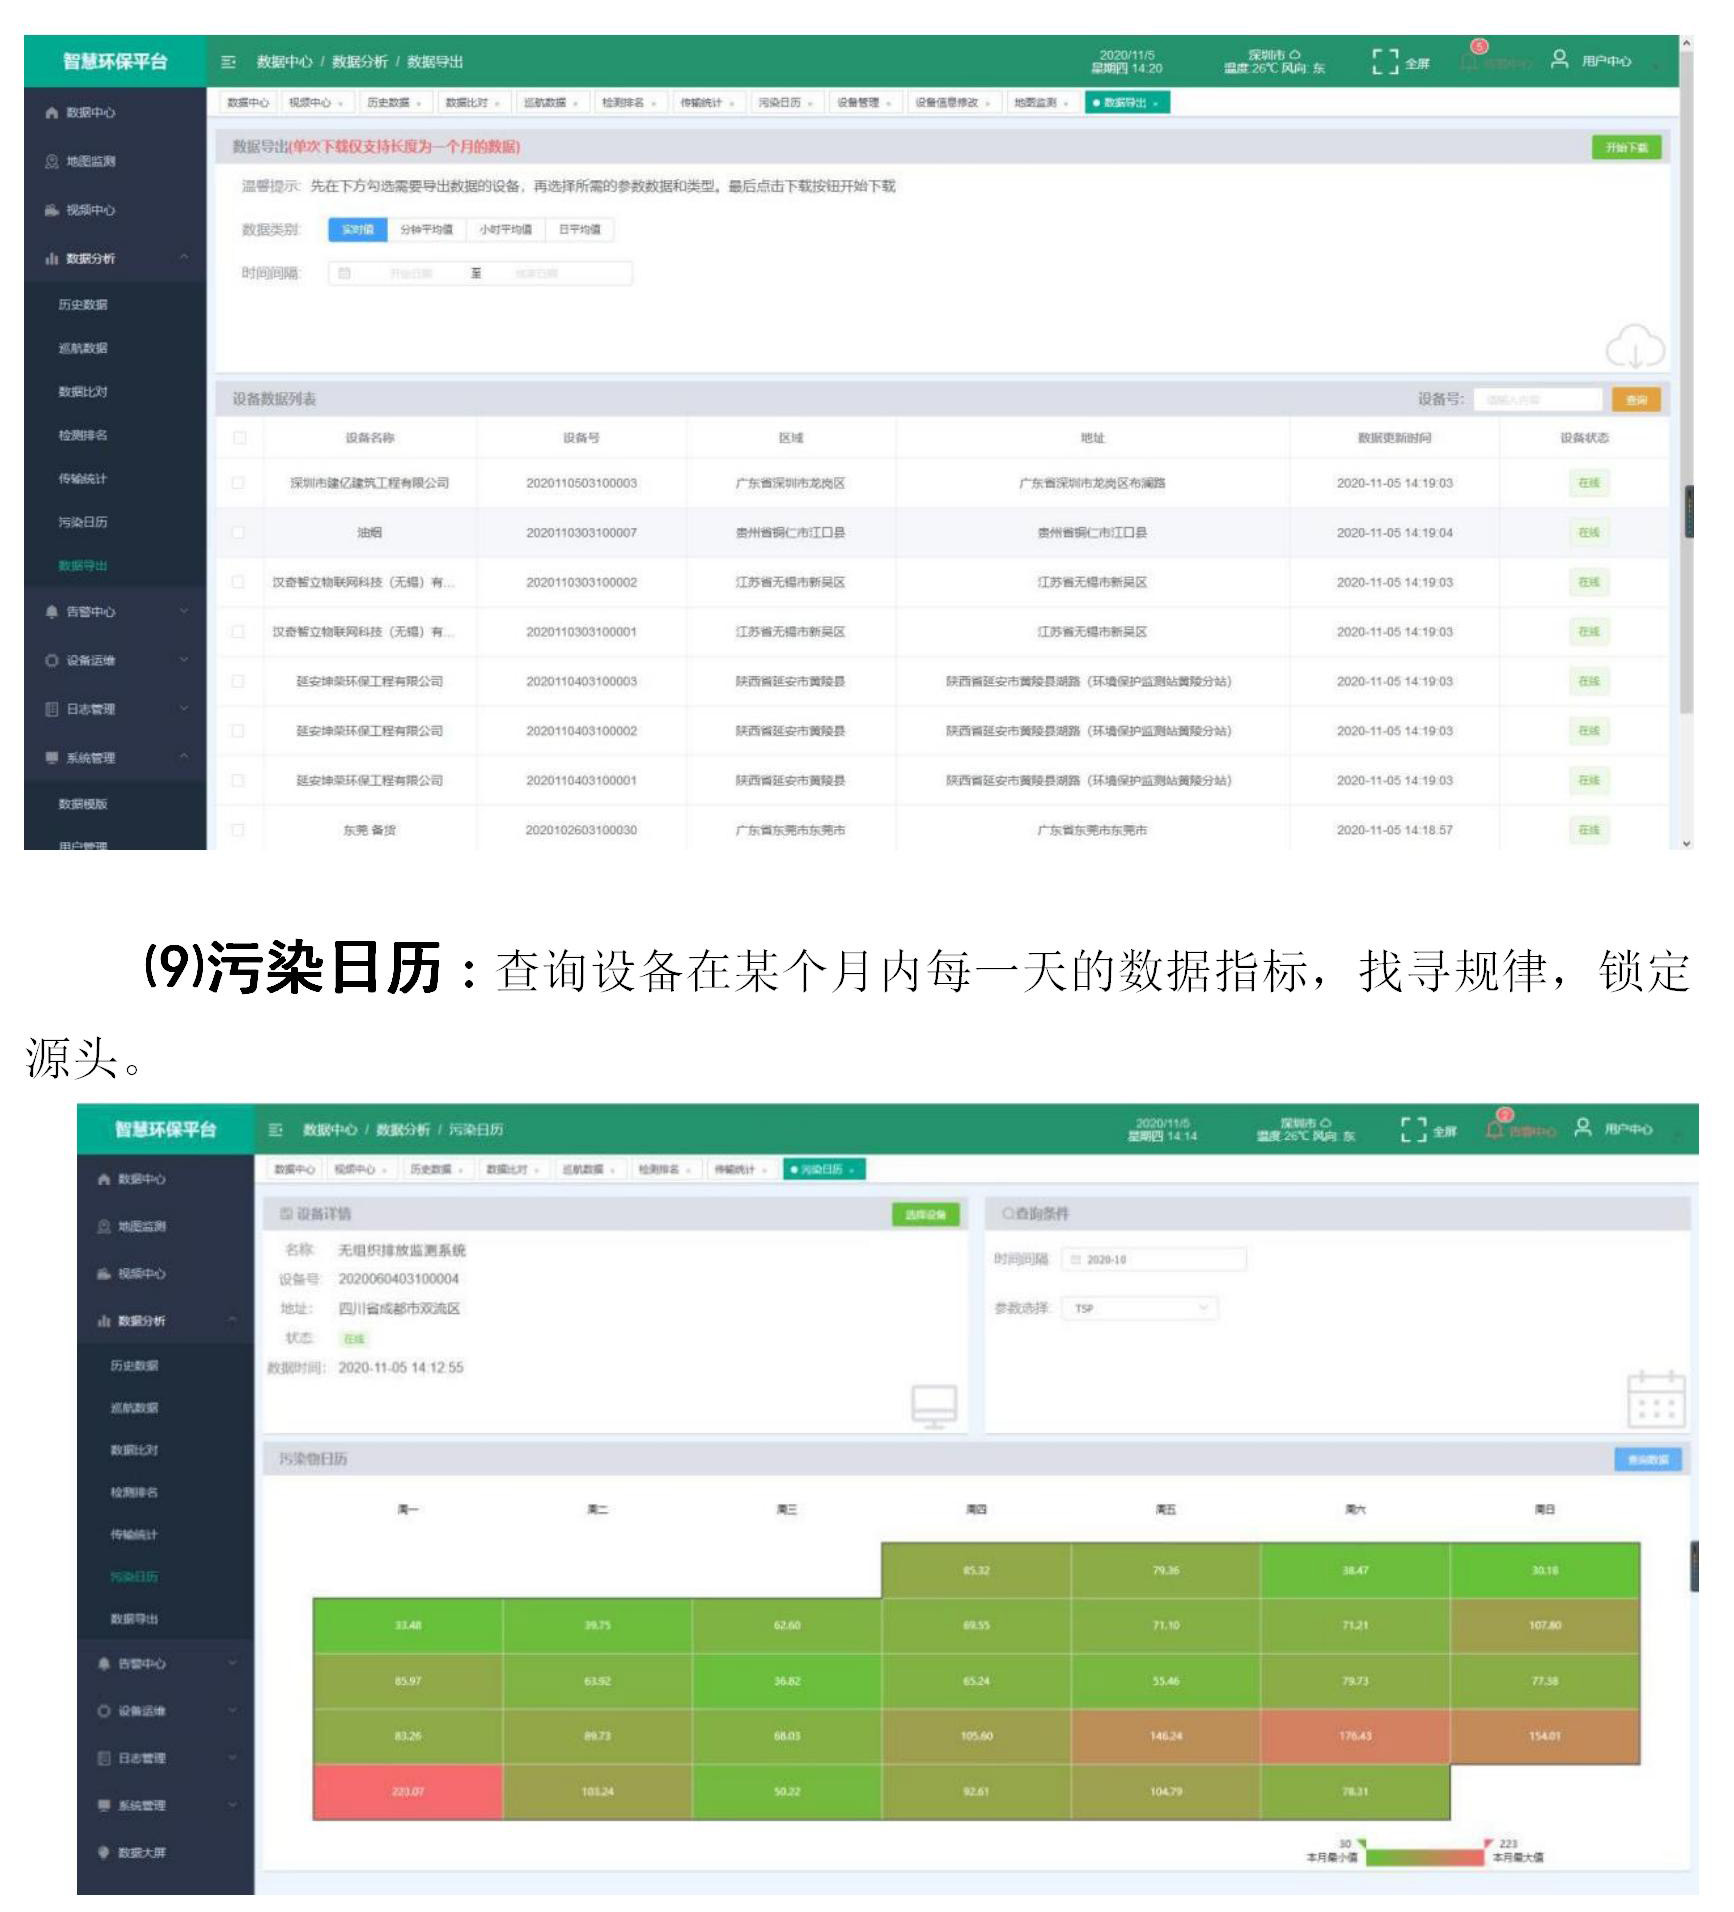Viewport: 1734px width, 1912px height.
Task: Select 小时平均值 data type option
Action: (x=505, y=230)
